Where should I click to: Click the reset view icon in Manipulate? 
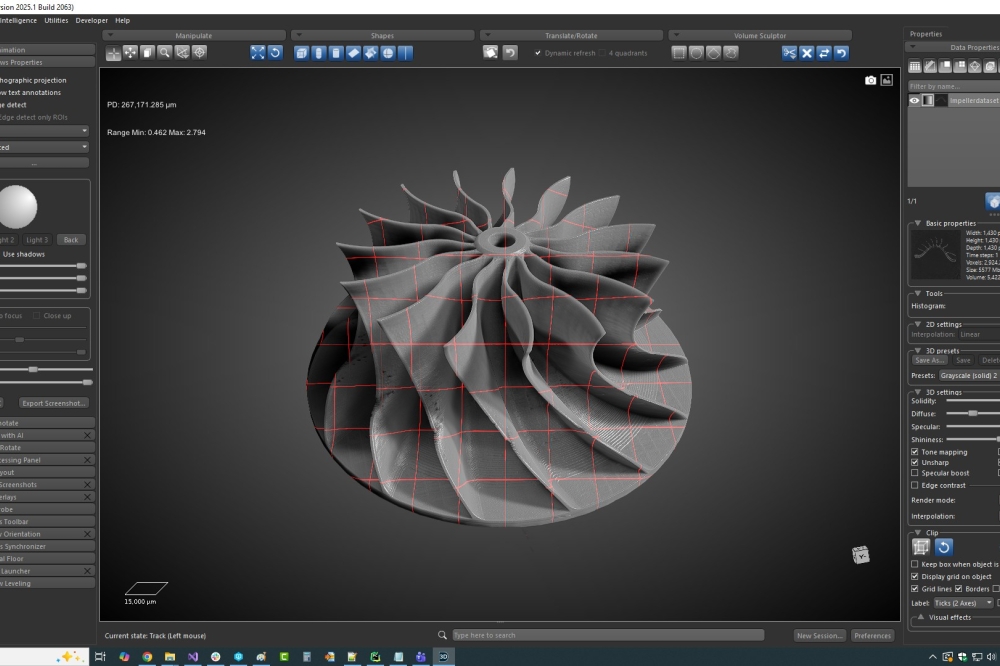(x=275, y=53)
